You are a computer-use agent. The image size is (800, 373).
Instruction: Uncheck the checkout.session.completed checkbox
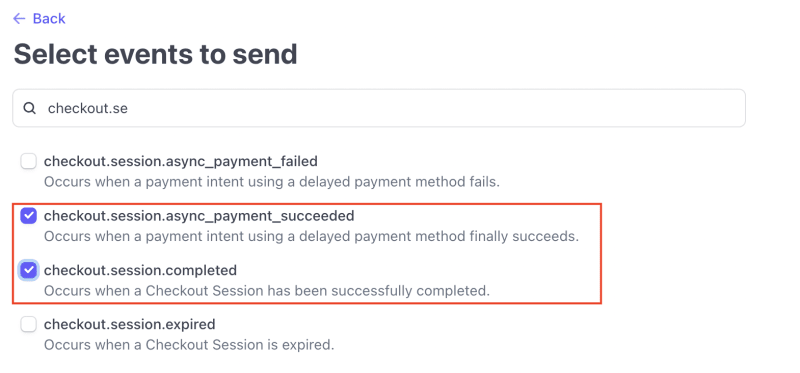point(29,270)
